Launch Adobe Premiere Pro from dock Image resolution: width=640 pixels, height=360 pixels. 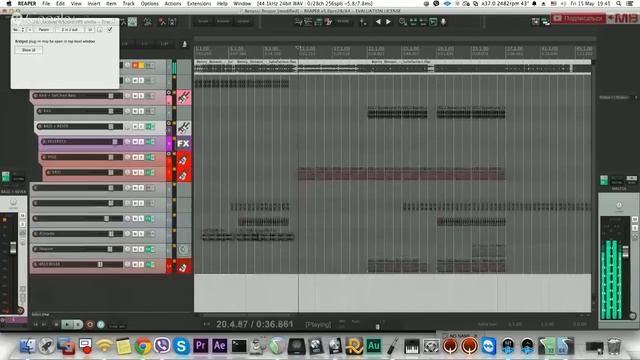(200, 346)
